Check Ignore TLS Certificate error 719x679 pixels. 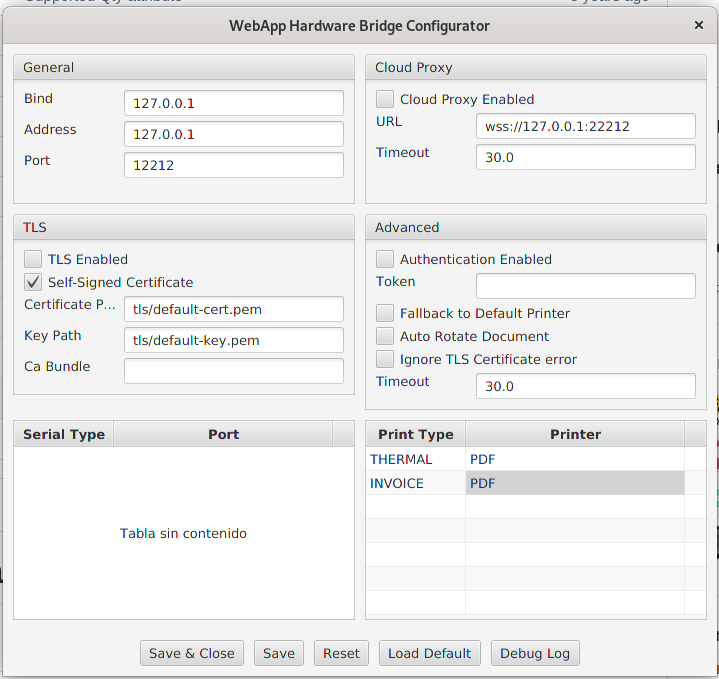pos(385,359)
